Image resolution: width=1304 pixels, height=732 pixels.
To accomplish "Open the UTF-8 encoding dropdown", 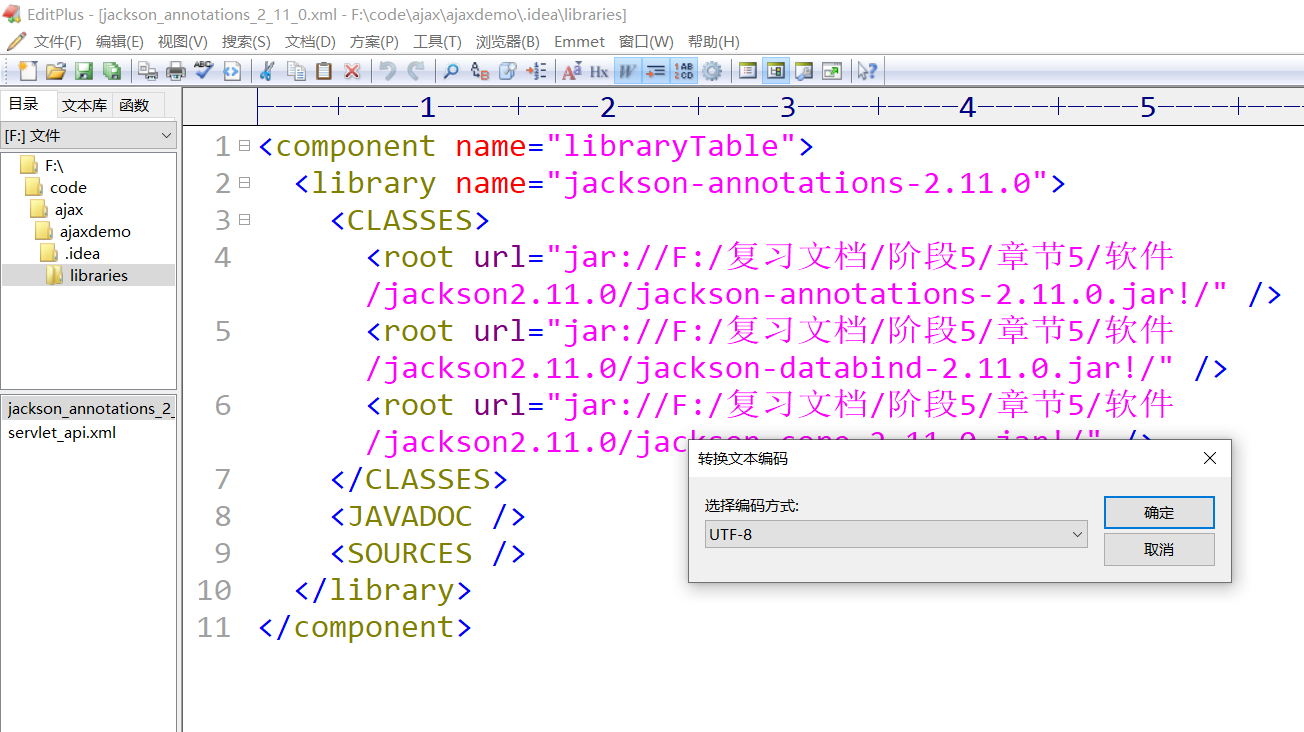I will pyautogui.click(x=895, y=534).
